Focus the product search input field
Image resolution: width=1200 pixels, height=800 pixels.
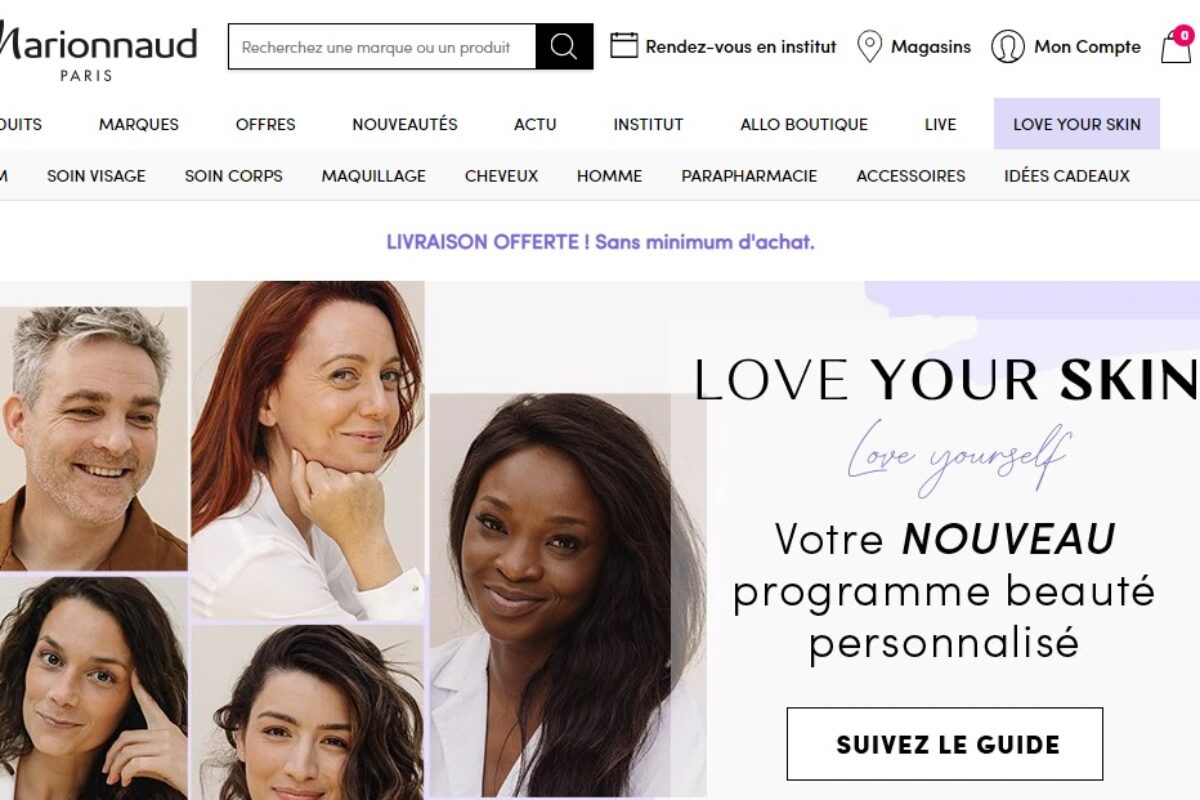click(382, 47)
